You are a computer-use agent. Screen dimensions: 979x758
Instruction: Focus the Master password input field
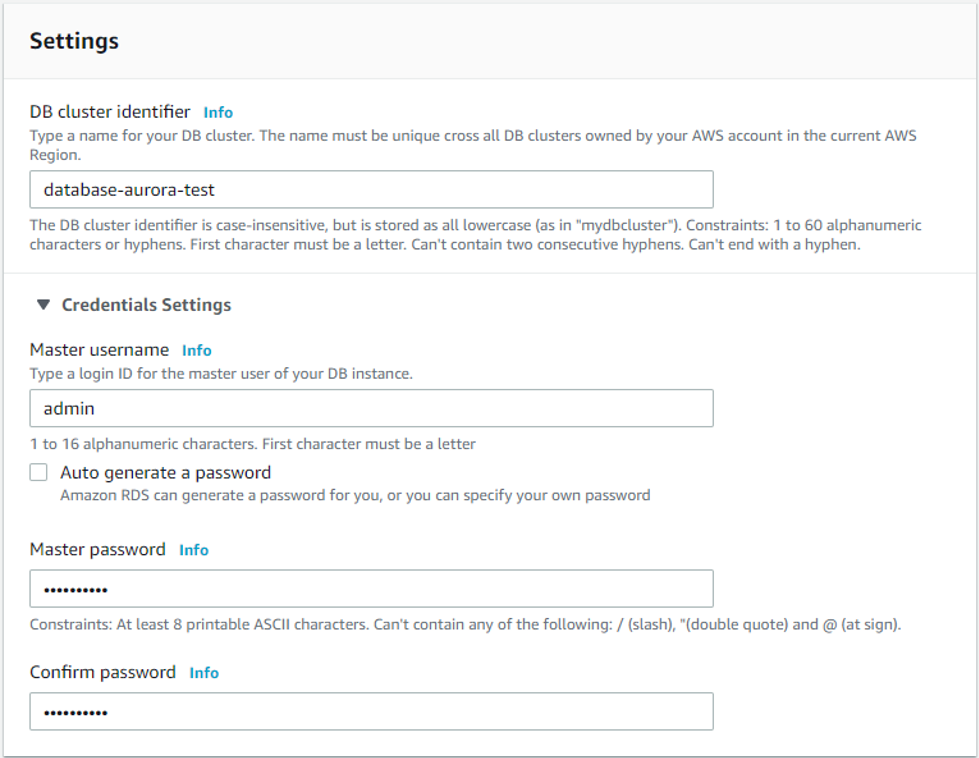pos(371,588)
